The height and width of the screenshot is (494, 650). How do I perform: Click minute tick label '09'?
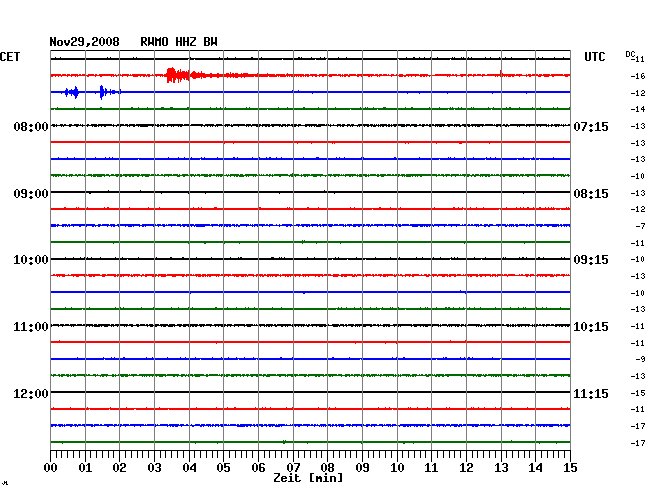(362, 468)
